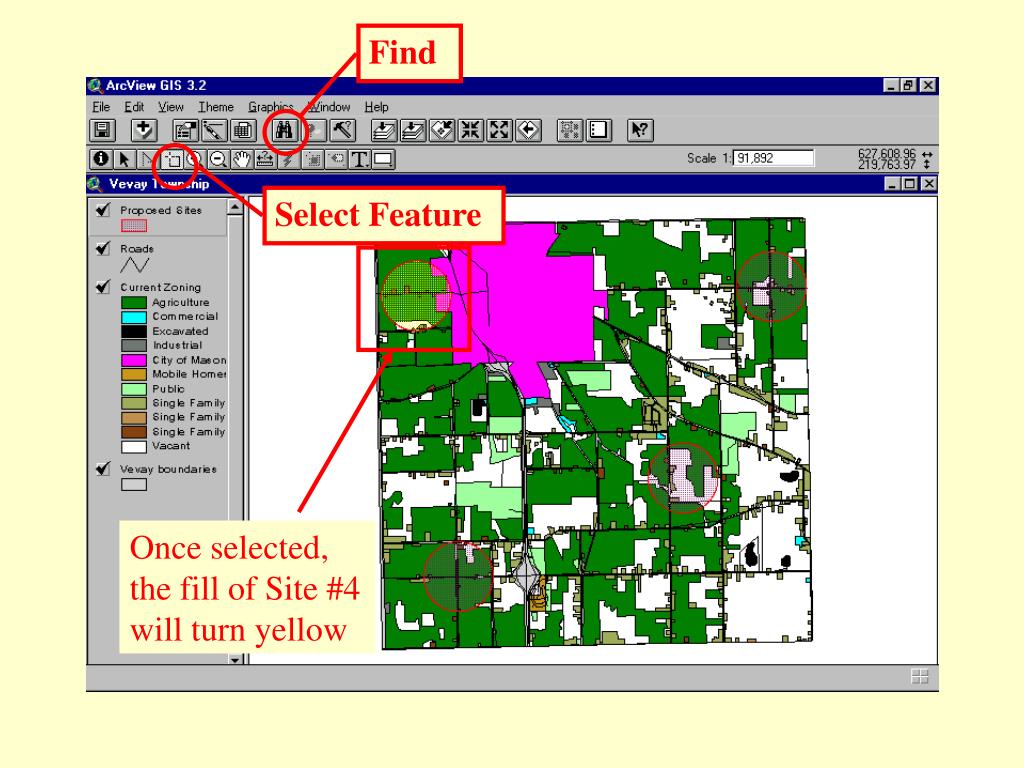Viewport: 1024px width, 768px height.
Task: Click the Find binoculars button
Action: point(284,130)
